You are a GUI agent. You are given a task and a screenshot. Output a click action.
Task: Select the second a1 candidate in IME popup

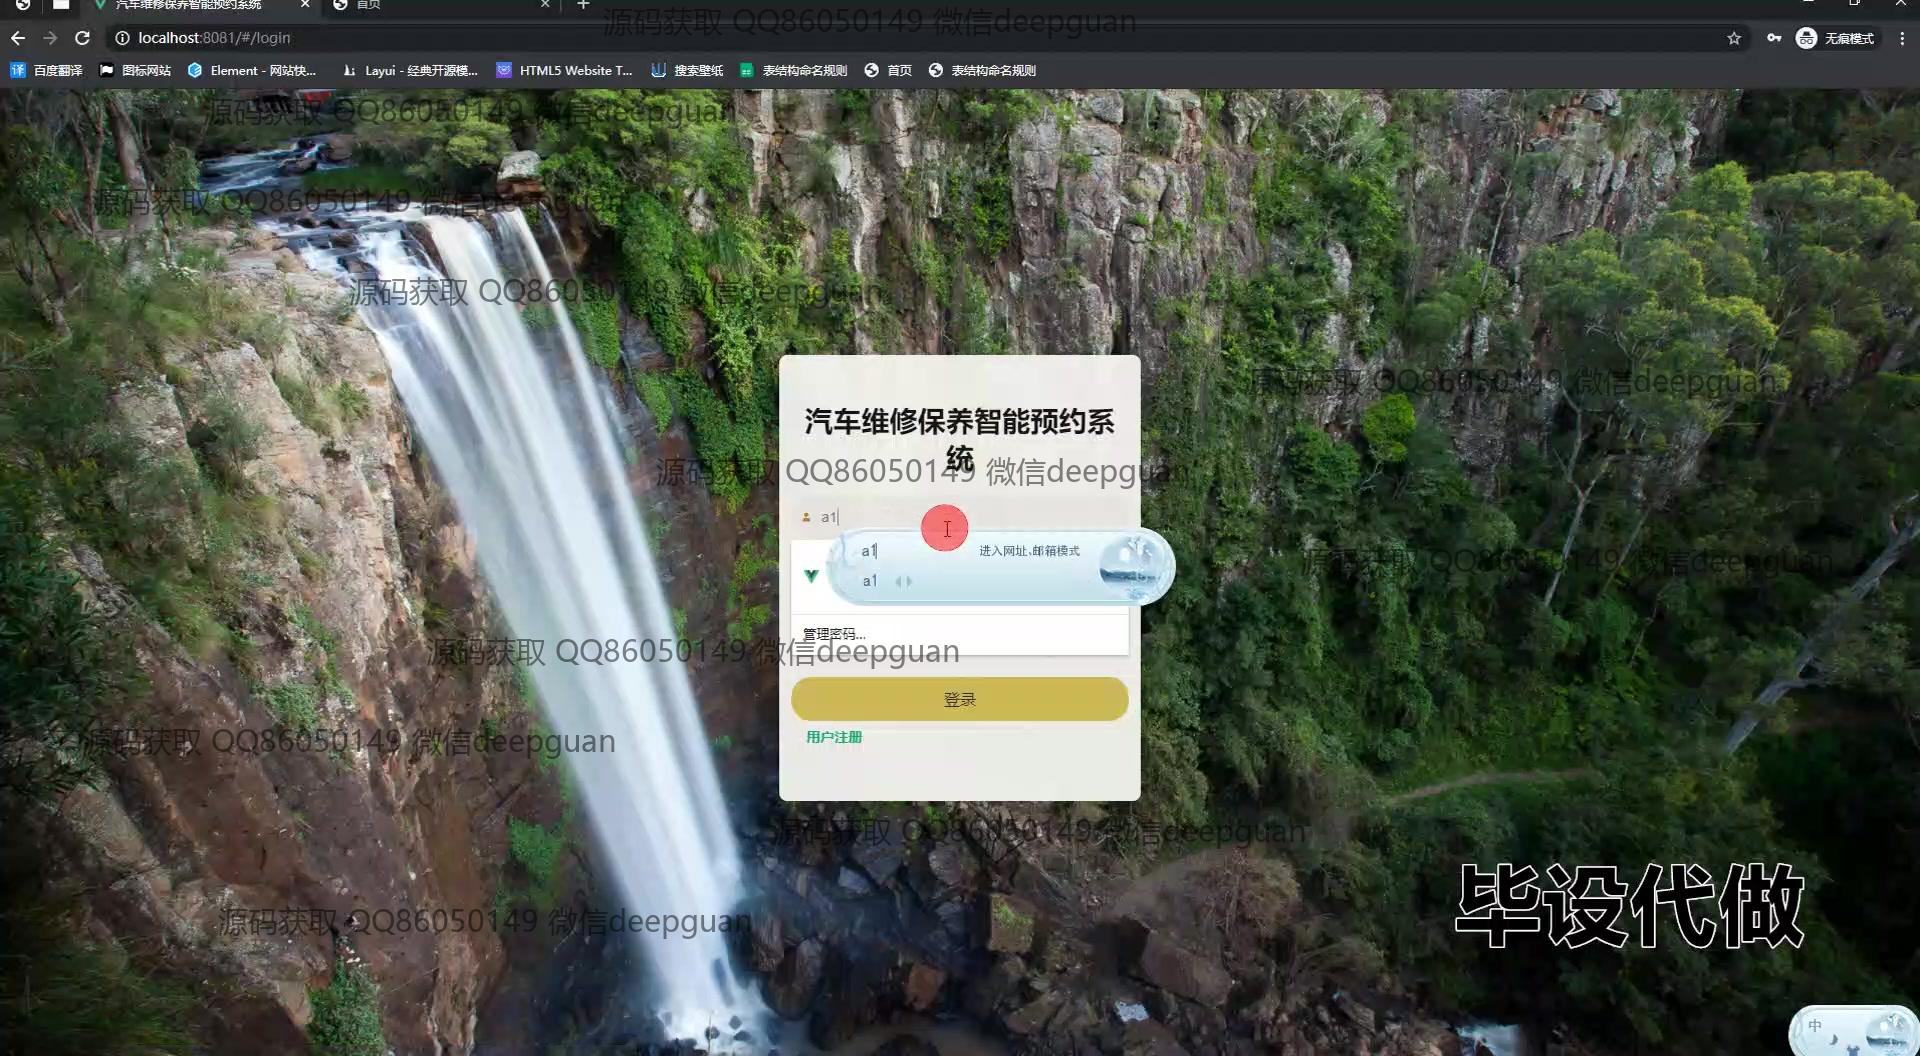pos(869,581)
